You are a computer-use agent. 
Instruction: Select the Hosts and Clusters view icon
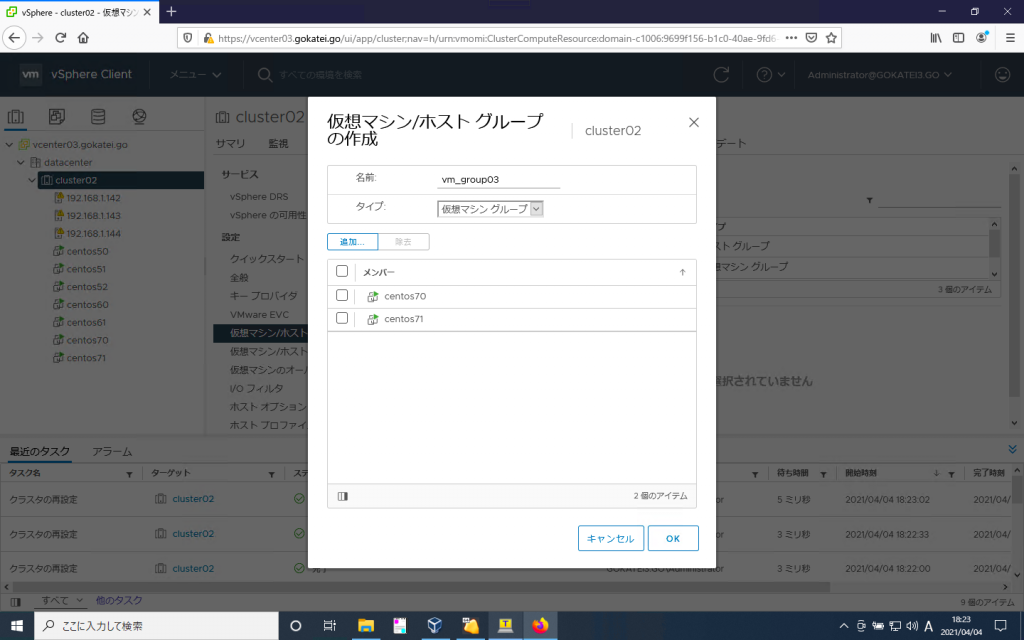[15, 117]
